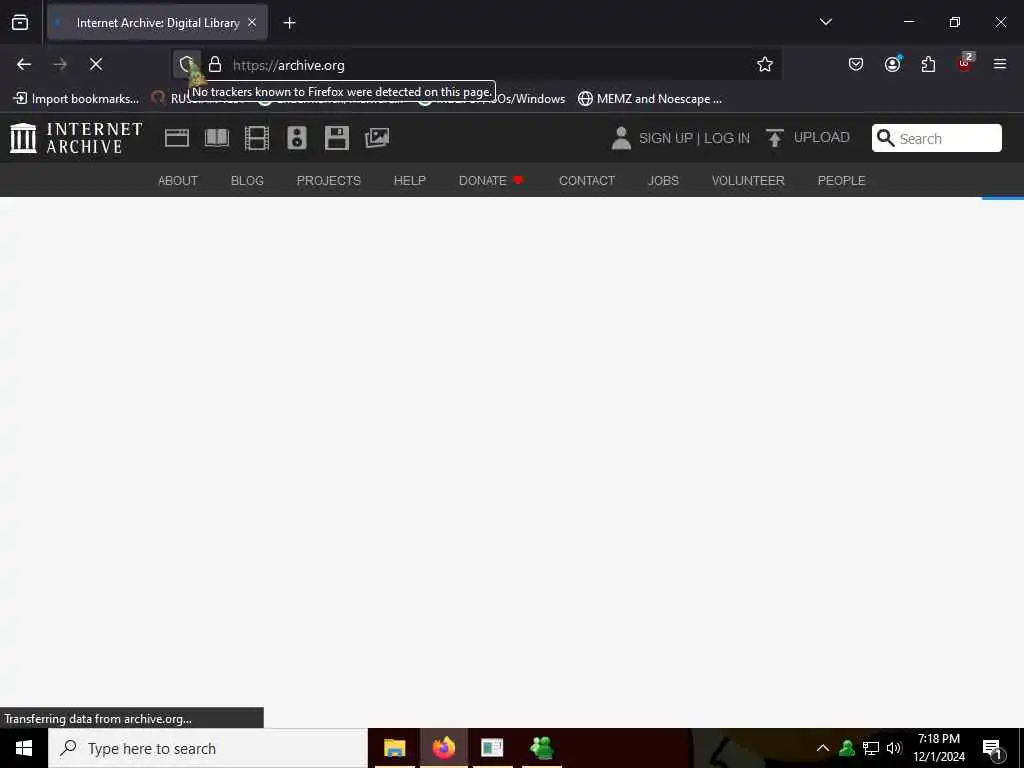
Task: Click the network tray icon
Action: pyautogui.click(x=871, y=748)
